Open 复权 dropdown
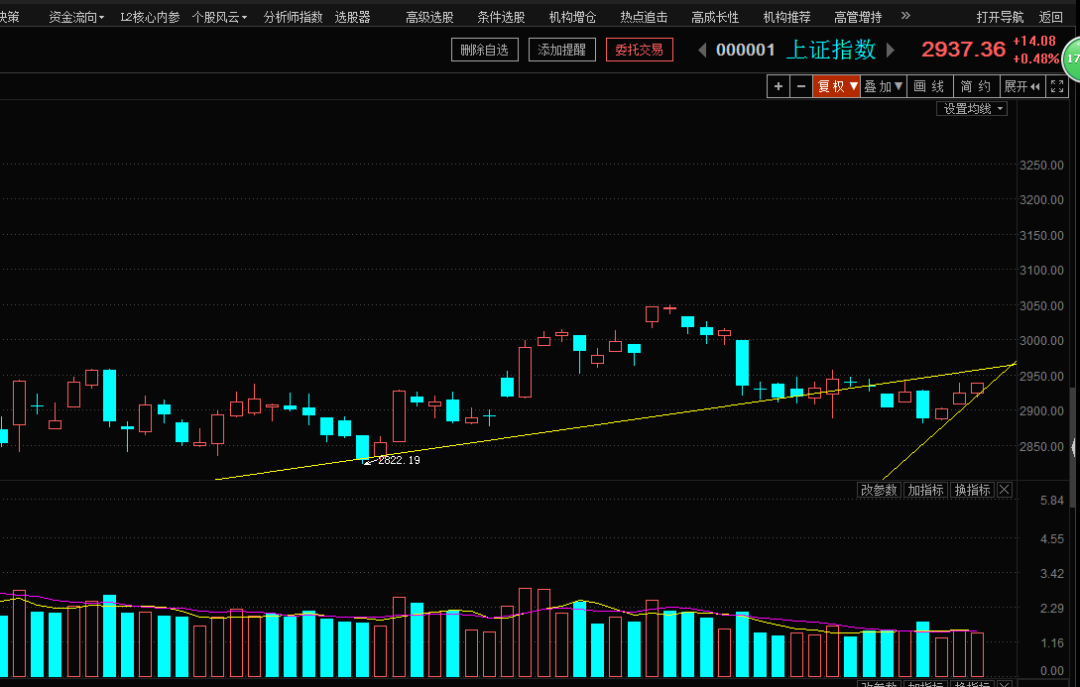The width and height of the screenshot is (1080, 687). 836,86
